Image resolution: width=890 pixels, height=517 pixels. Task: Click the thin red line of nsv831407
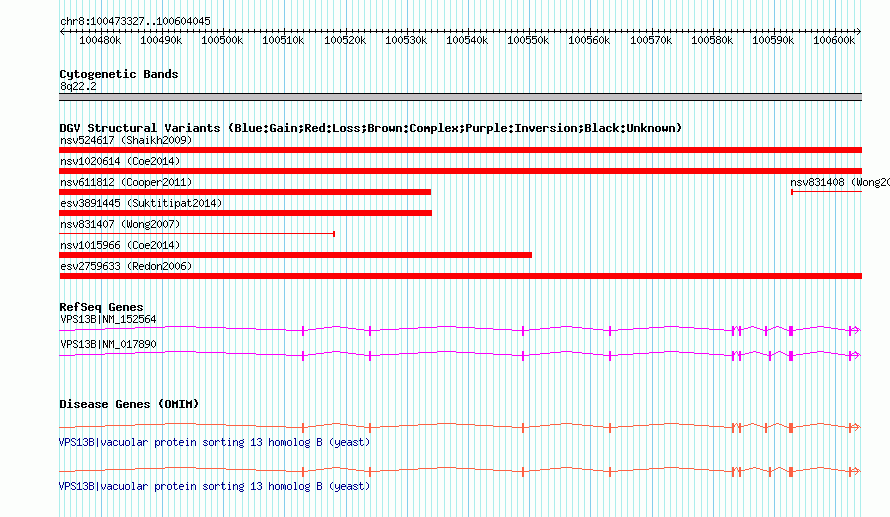click(197, 234)
